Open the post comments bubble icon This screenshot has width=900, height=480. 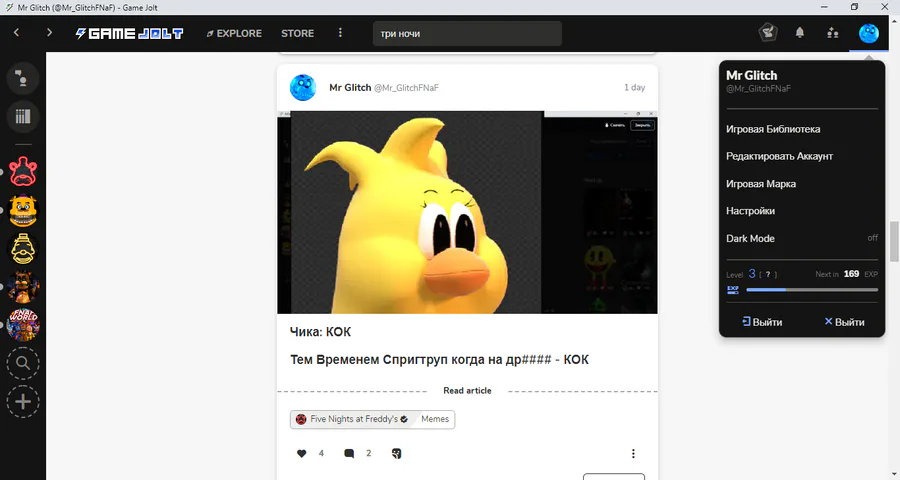coord(348,454)
